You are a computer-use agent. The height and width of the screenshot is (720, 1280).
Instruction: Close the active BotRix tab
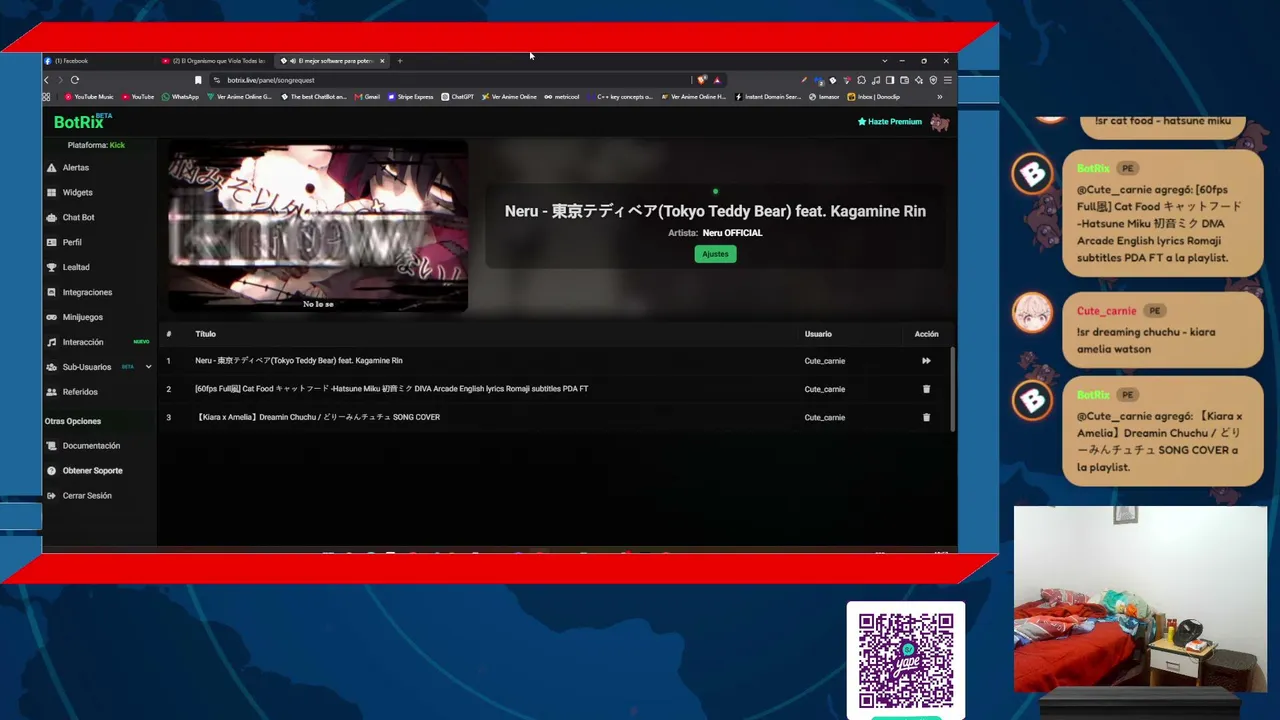click(382, 61)
